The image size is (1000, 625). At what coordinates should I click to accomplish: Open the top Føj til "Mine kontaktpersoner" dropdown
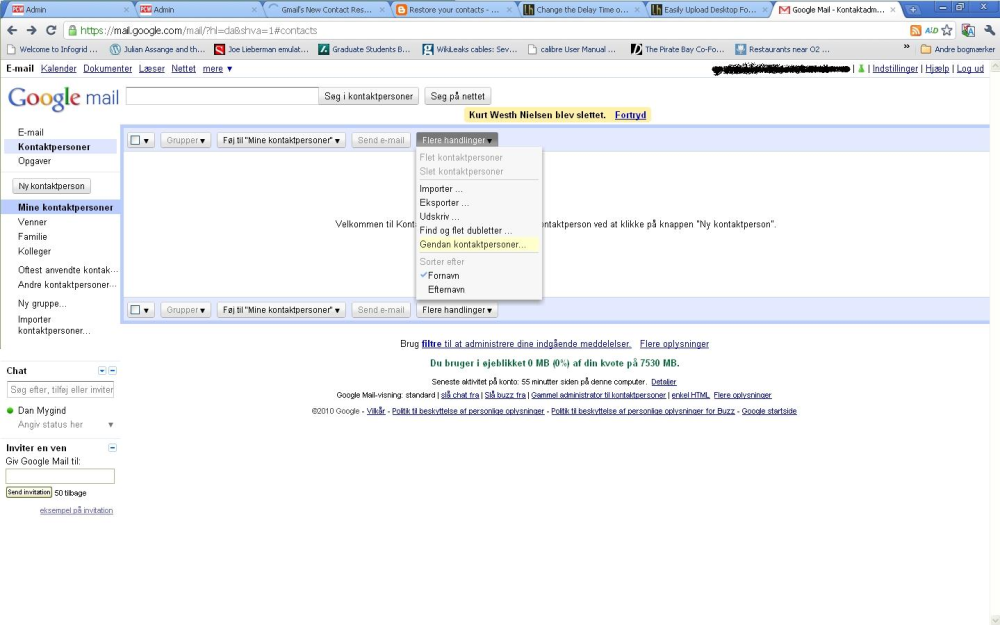point(281,140)
